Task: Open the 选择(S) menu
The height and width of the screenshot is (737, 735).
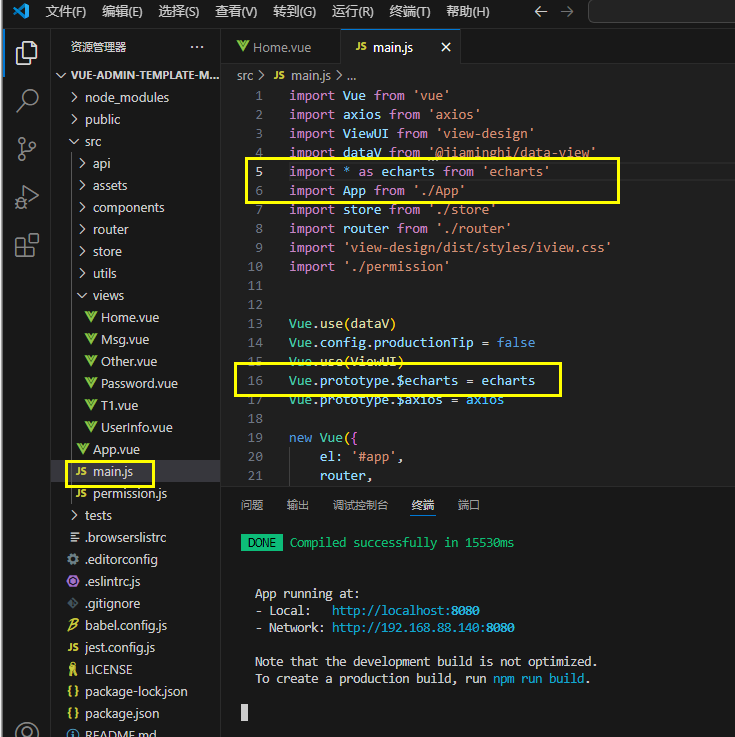Action: click(179, 11)
